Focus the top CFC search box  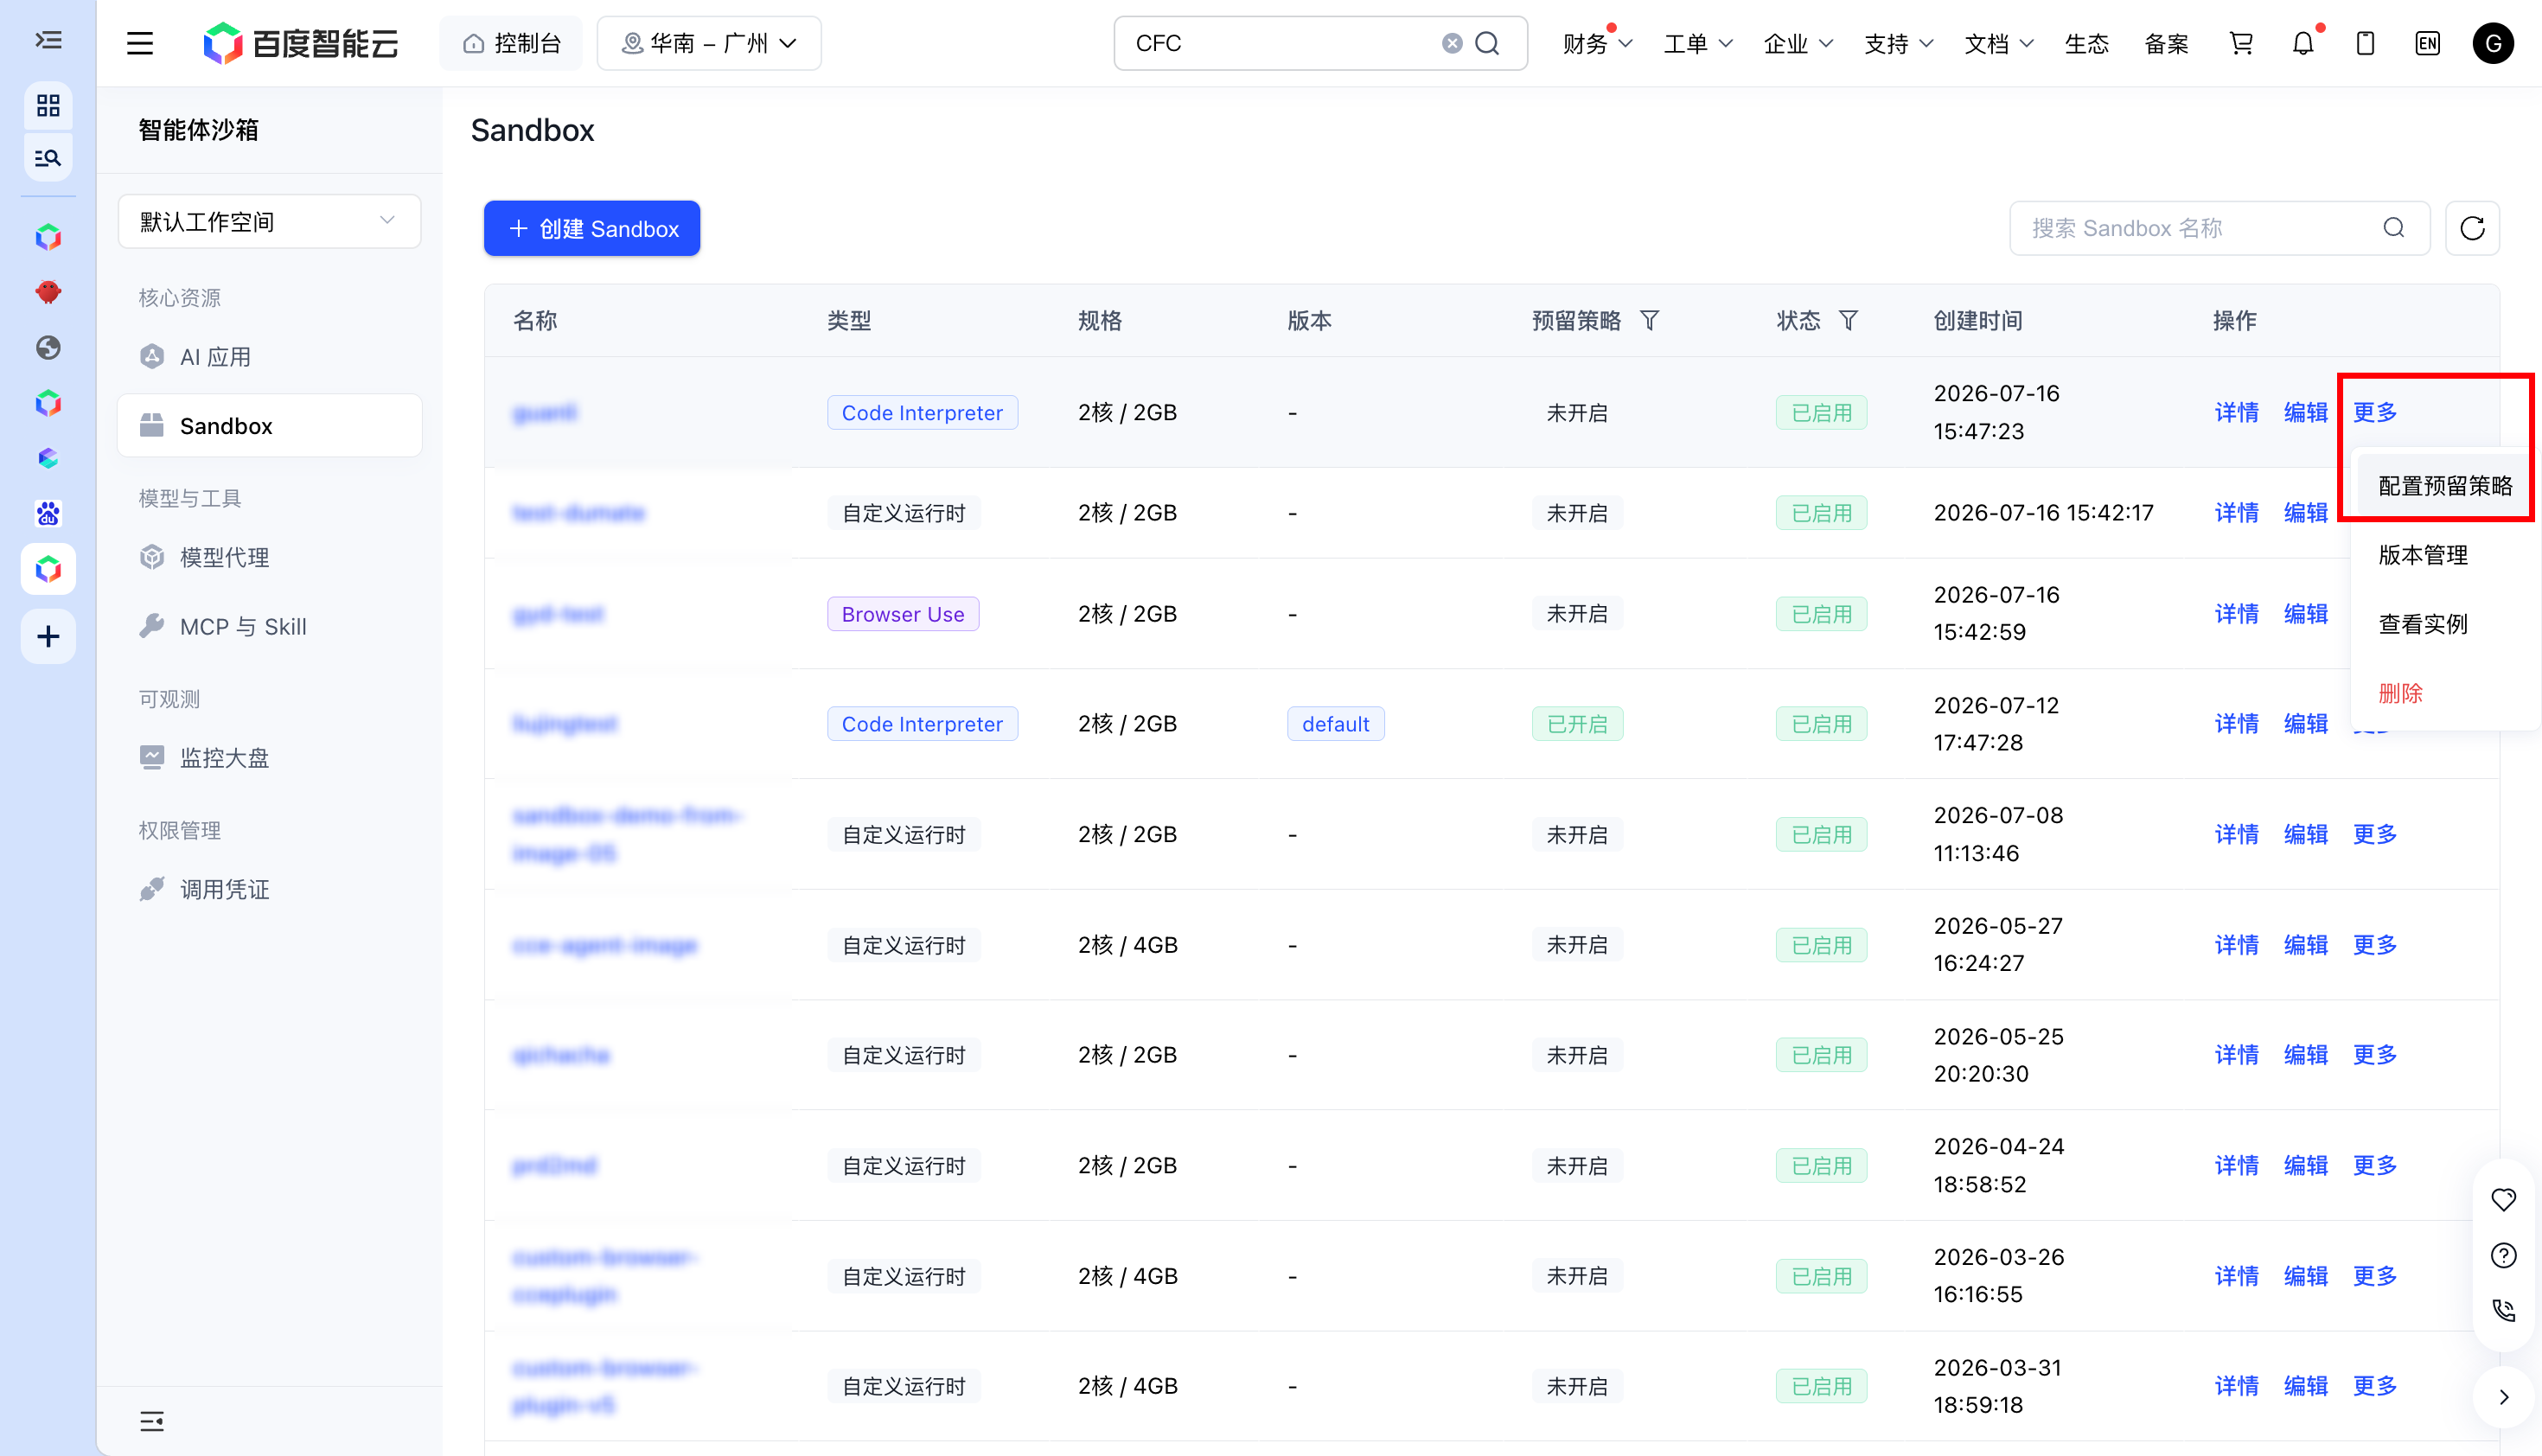click(1320, 43)
